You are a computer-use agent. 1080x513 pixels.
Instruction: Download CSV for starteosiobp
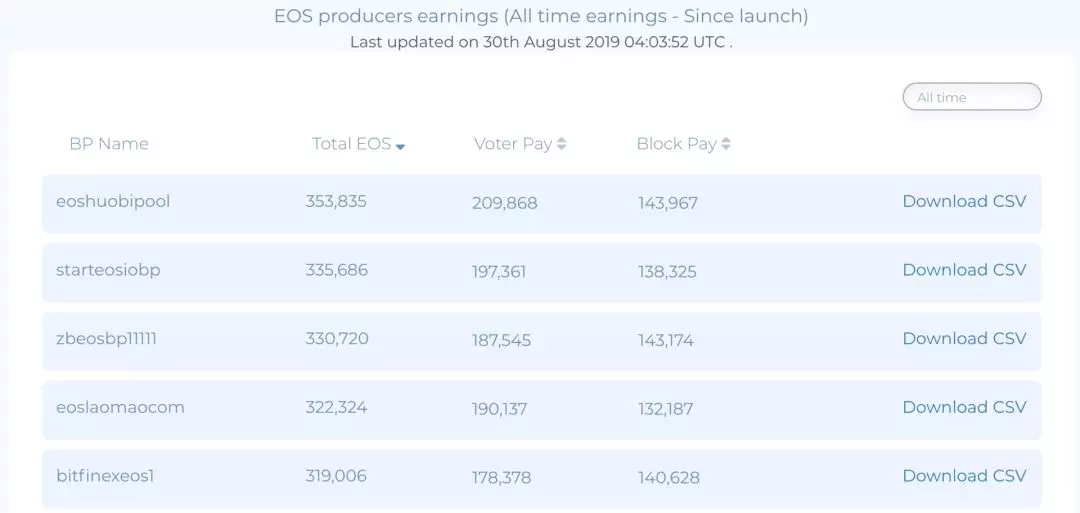[x=964, y=270]
